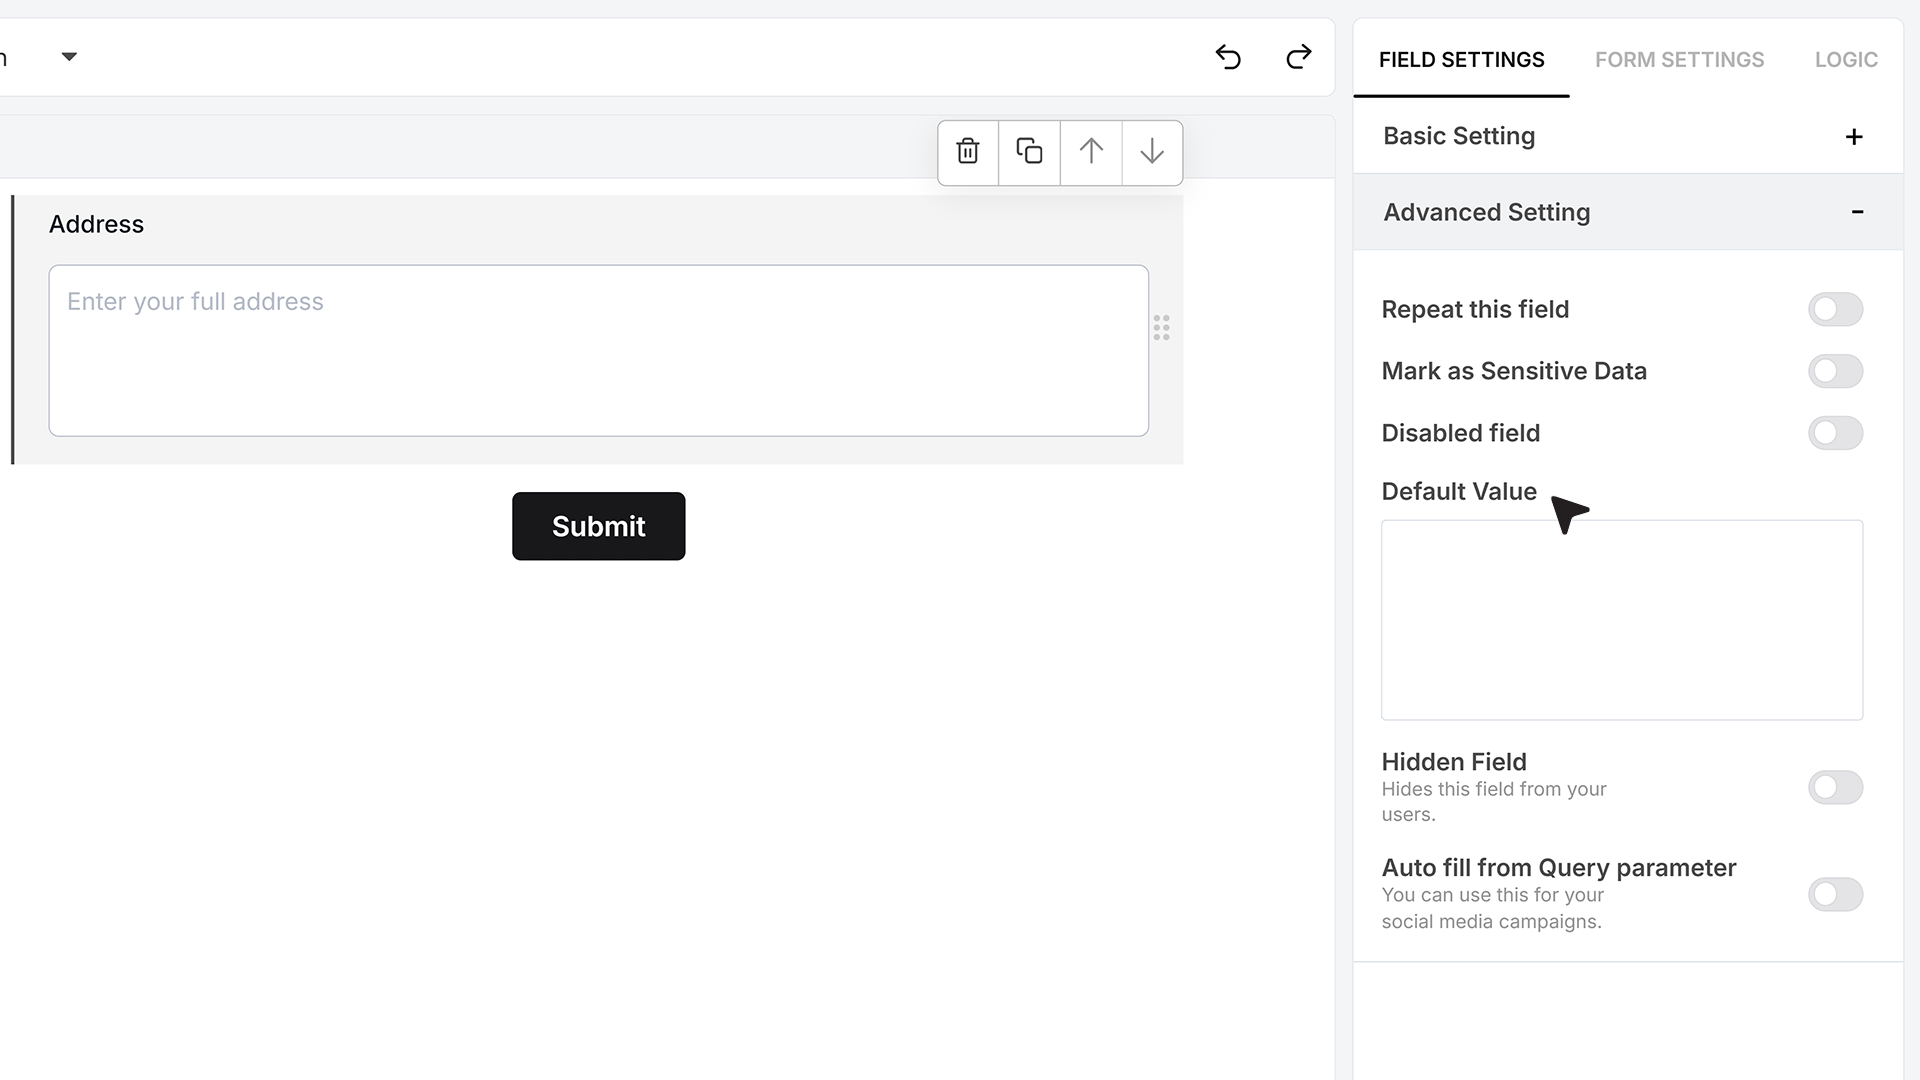Collapse the Advanced Setting section
This screenshot has width=1920, height=1080.
coord(1628,212)
